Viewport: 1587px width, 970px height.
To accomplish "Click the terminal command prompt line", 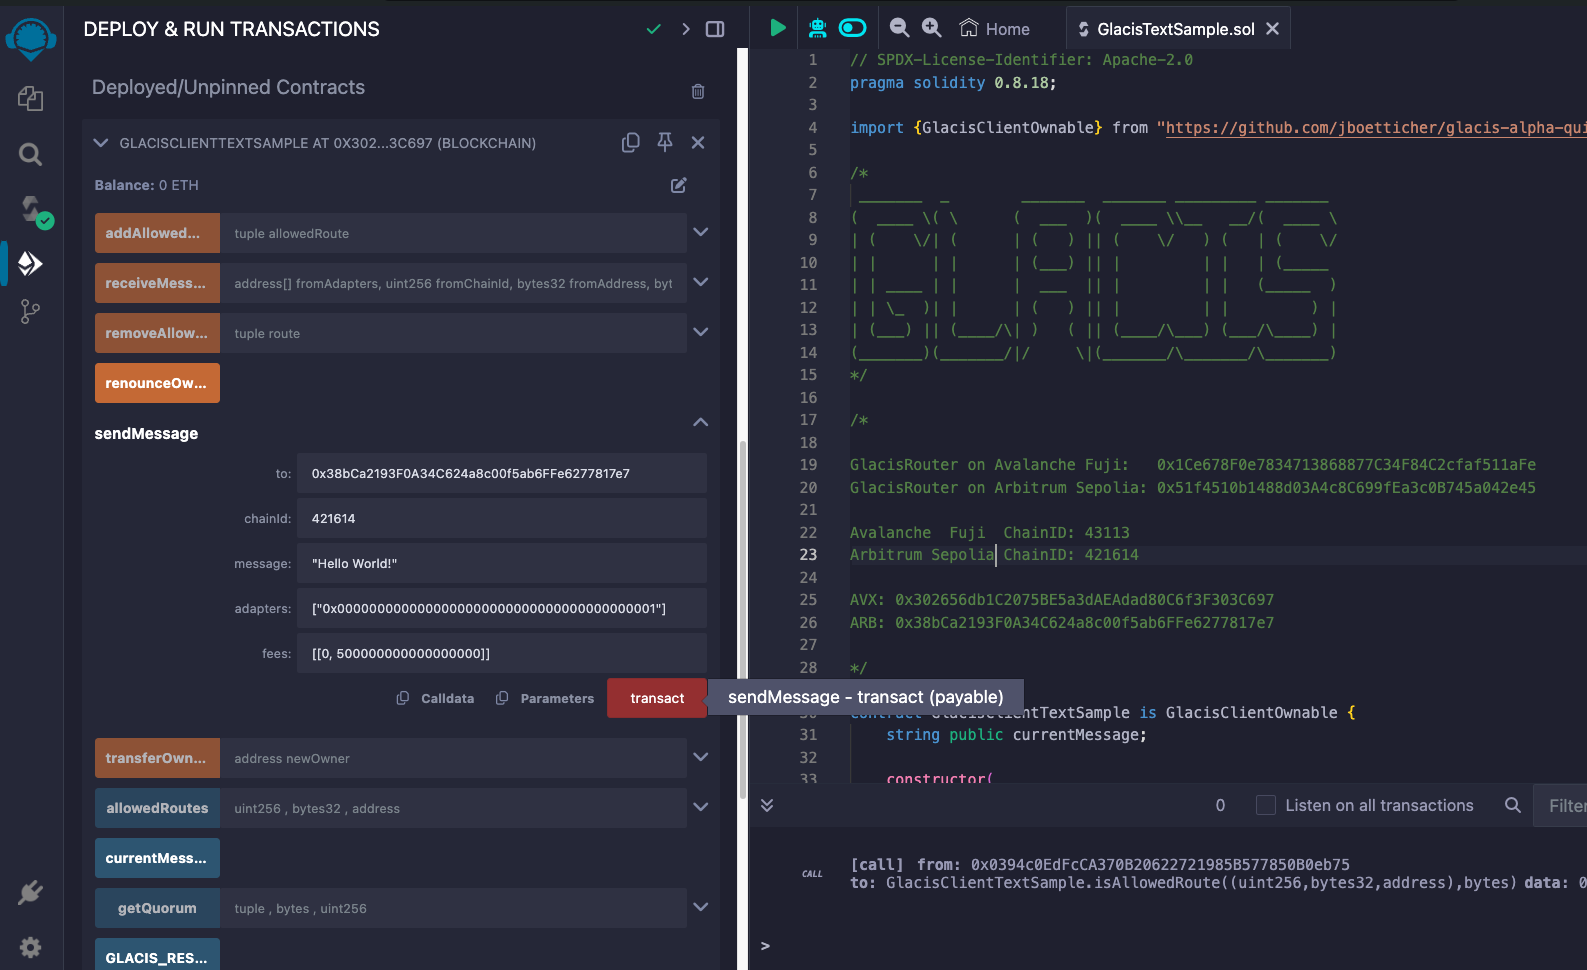I will pos(1170,945).
